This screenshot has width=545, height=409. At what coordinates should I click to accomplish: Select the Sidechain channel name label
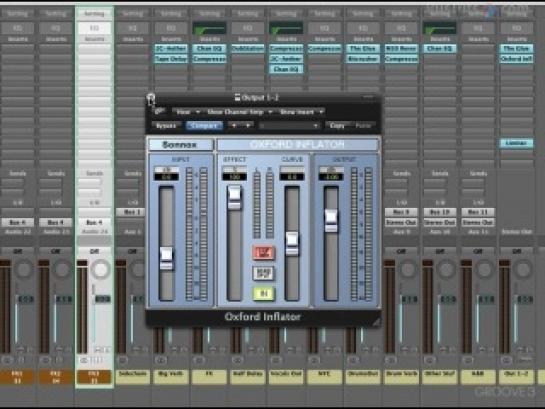click(132, 377)
